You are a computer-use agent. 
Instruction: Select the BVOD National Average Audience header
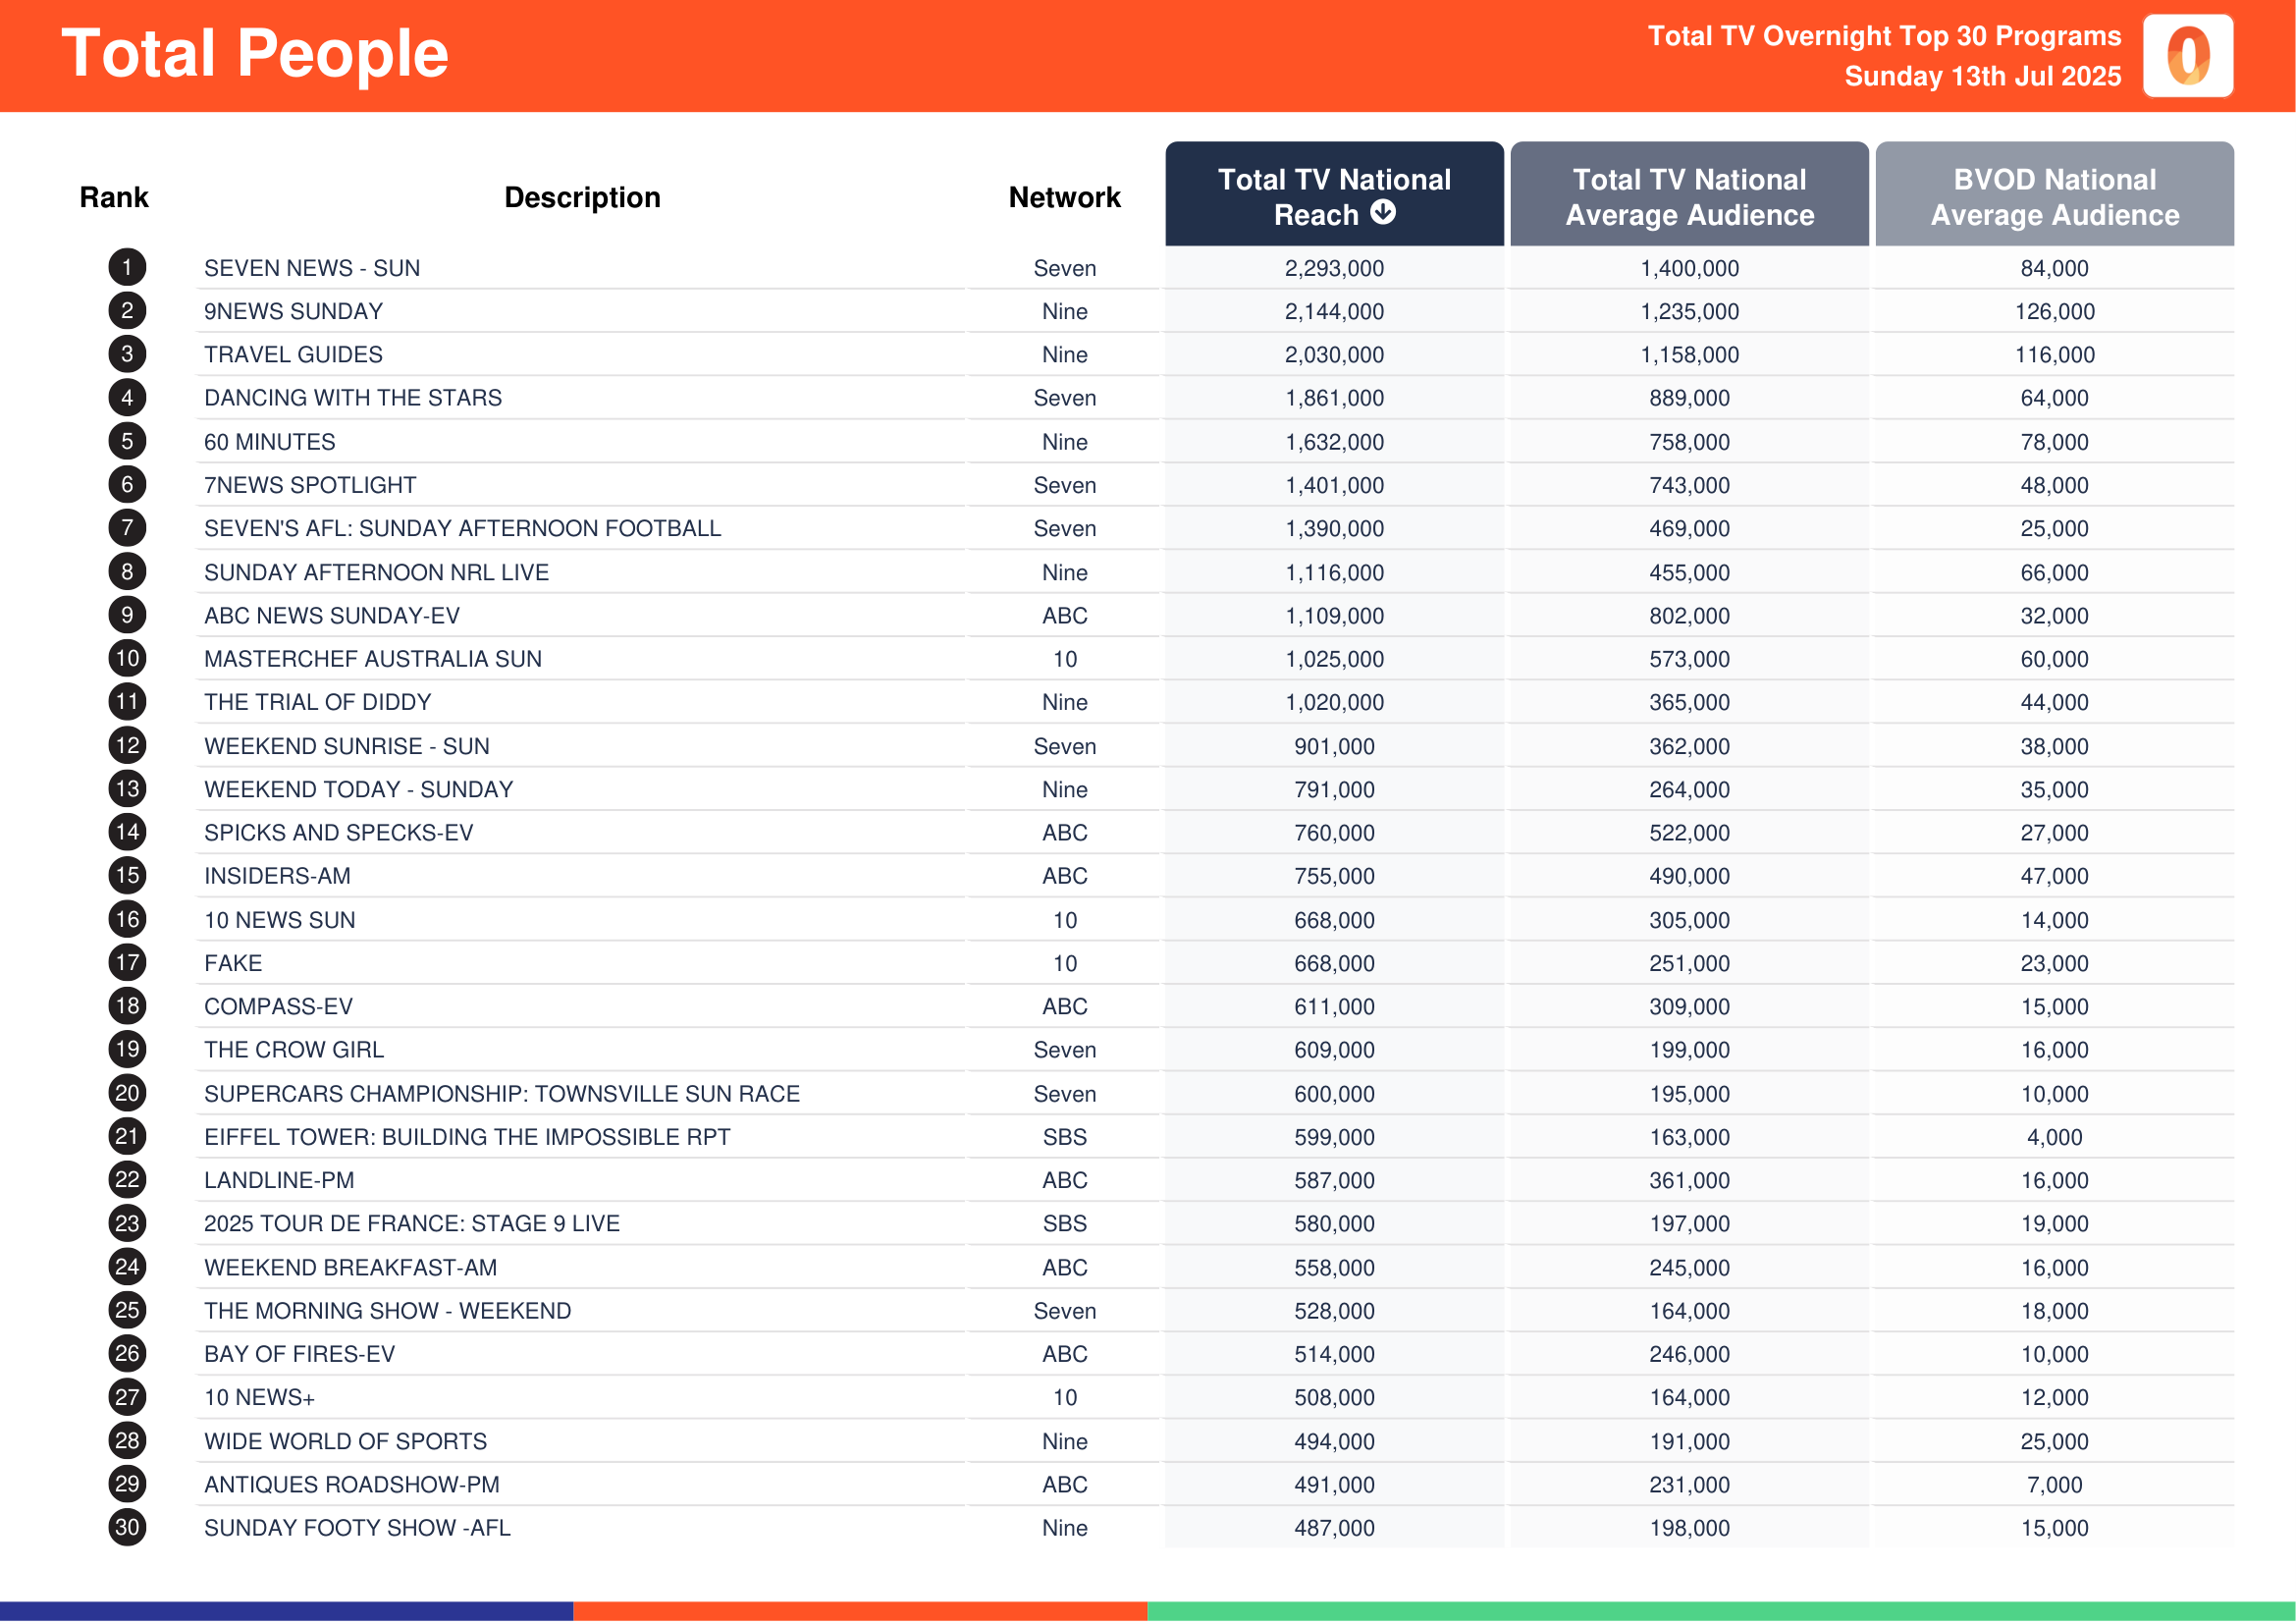[2054, 195]
